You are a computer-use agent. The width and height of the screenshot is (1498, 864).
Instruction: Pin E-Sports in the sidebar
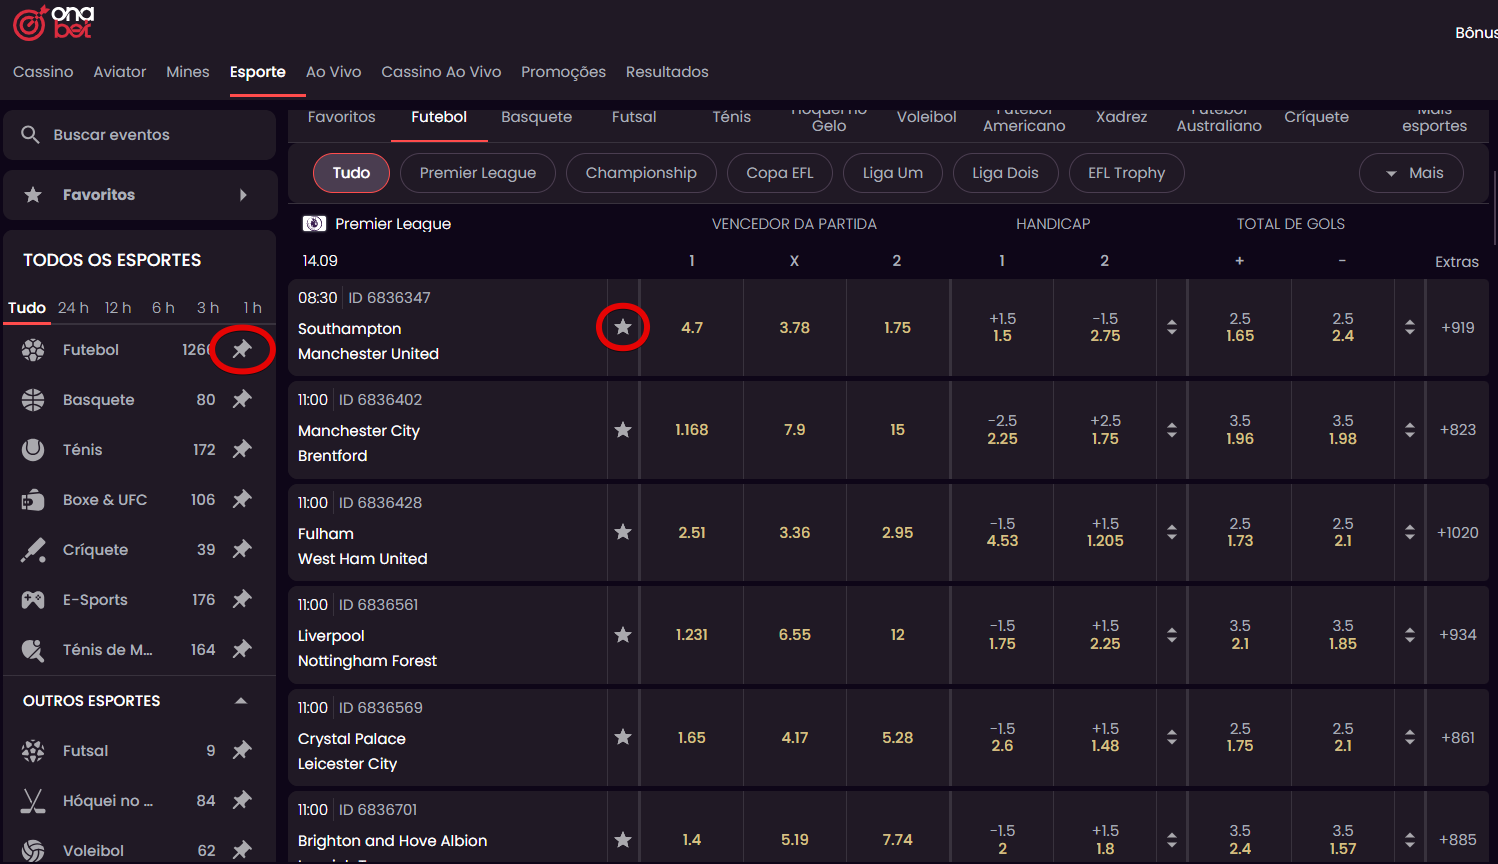coord(242,599)
